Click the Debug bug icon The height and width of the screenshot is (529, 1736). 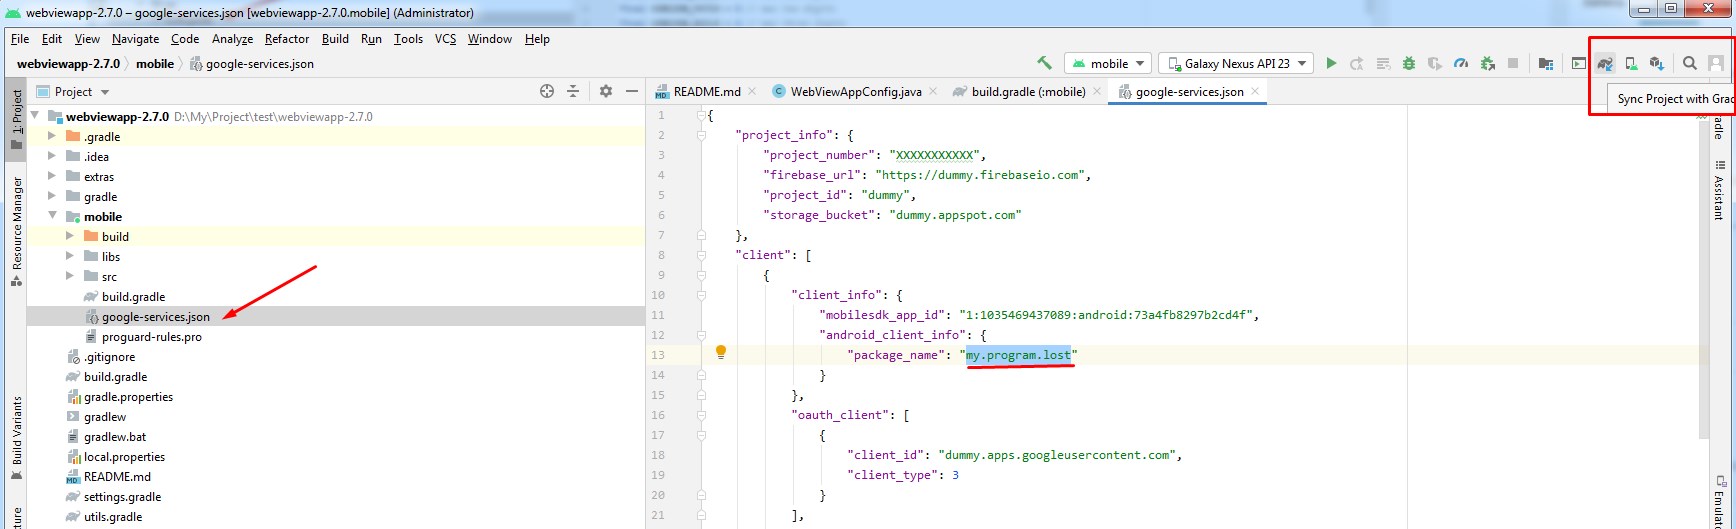[1409, 64]
